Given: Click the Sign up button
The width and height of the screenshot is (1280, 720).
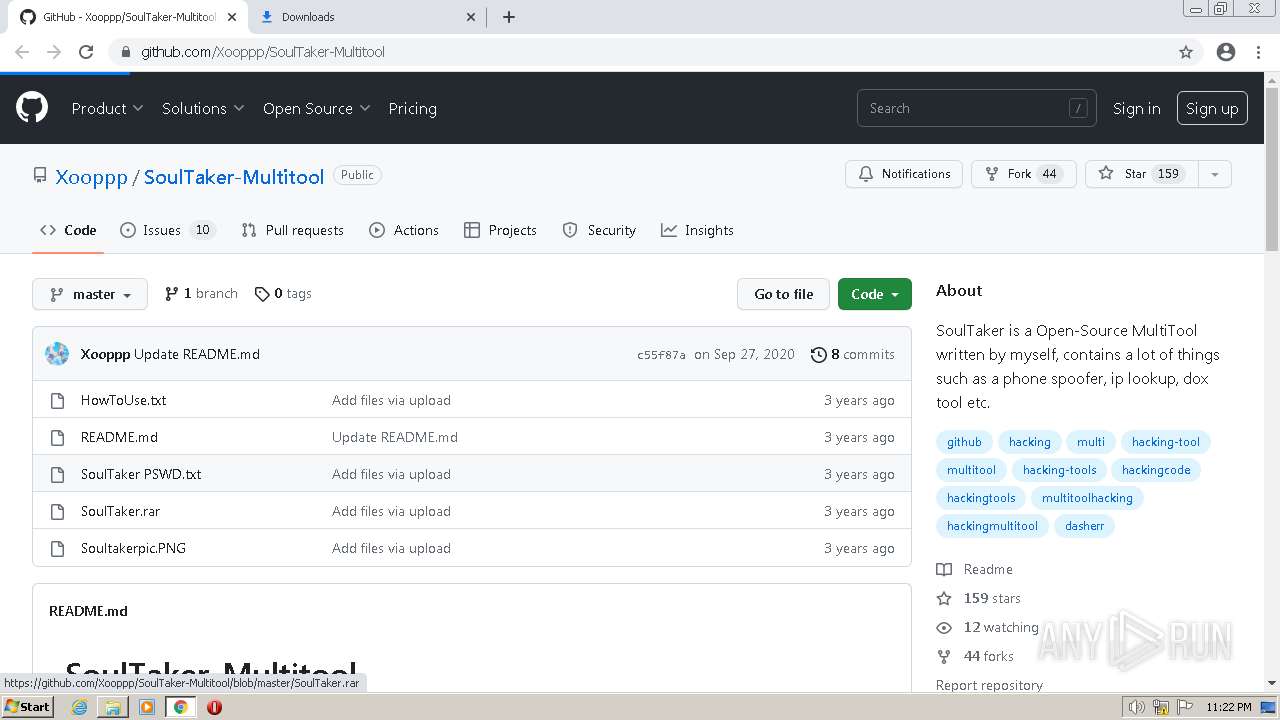Looking at the screenshot, I should 1212,108.
